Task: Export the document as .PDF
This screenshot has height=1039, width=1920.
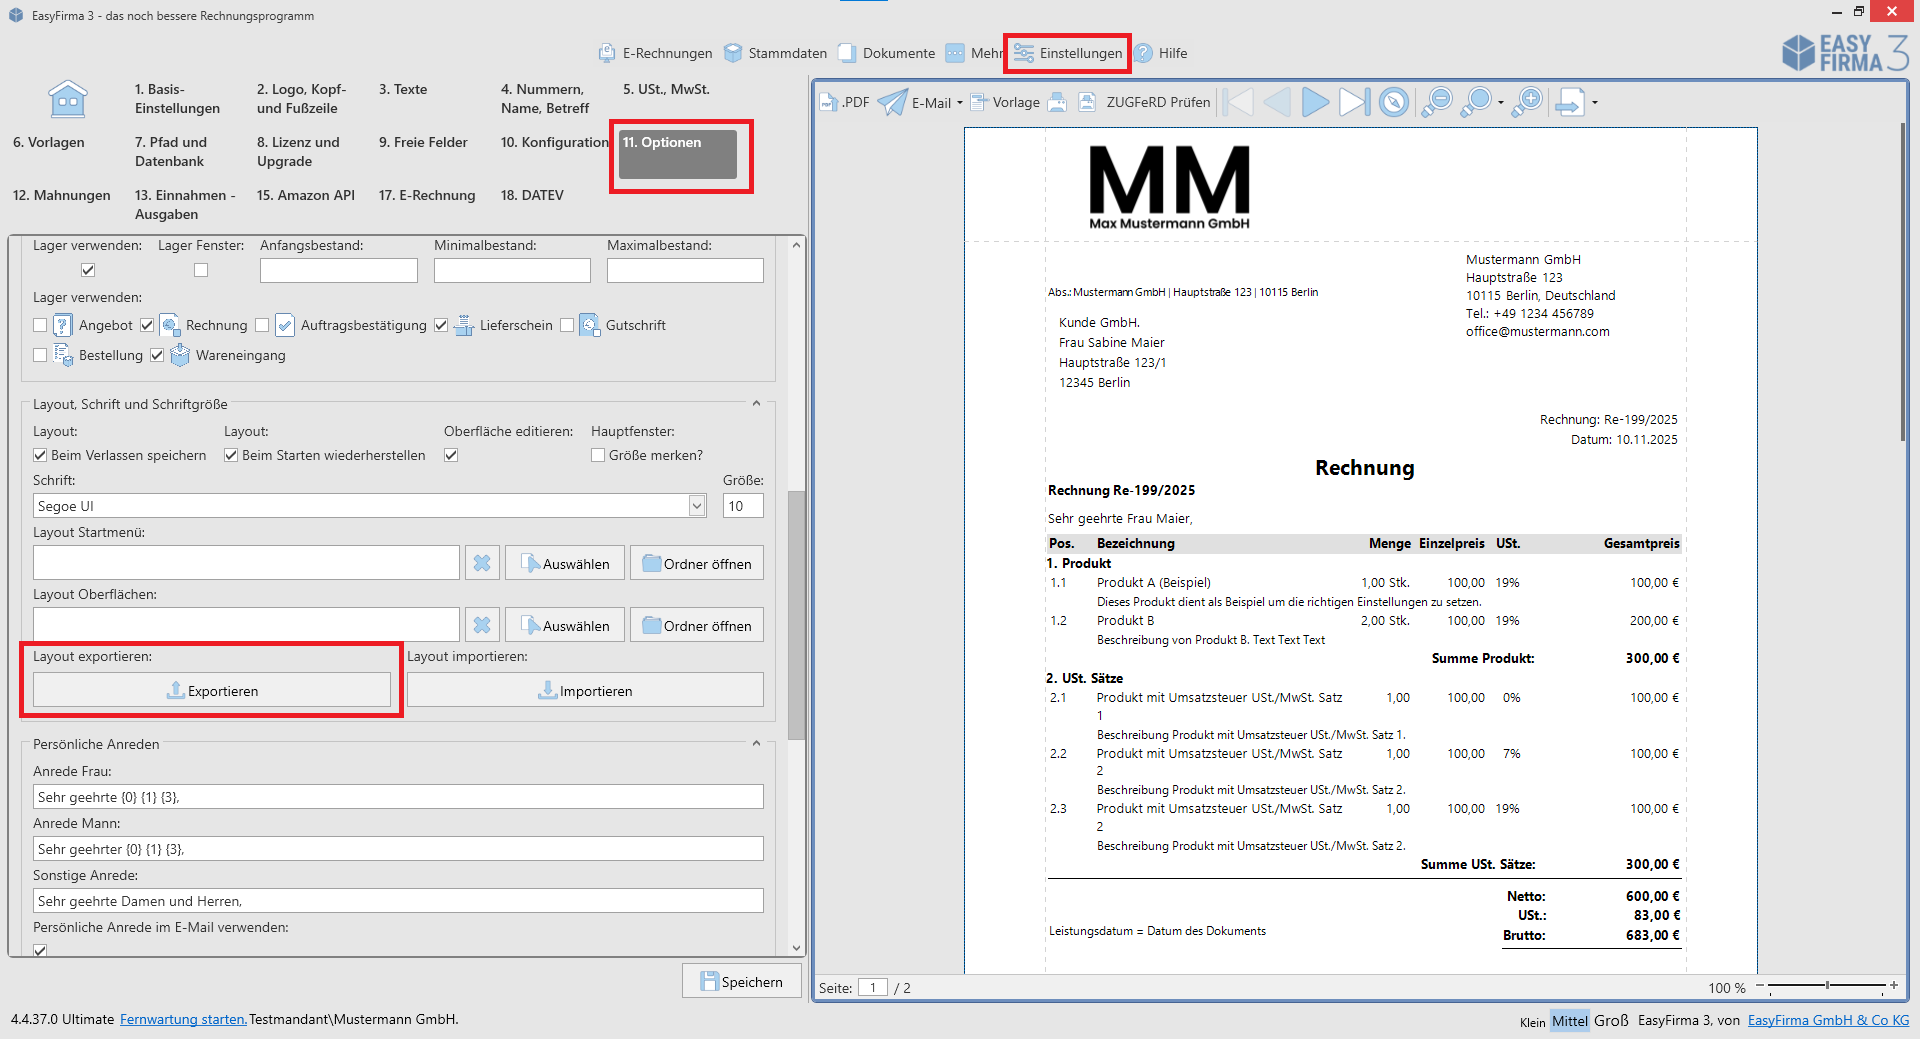Action: point(845,102)
